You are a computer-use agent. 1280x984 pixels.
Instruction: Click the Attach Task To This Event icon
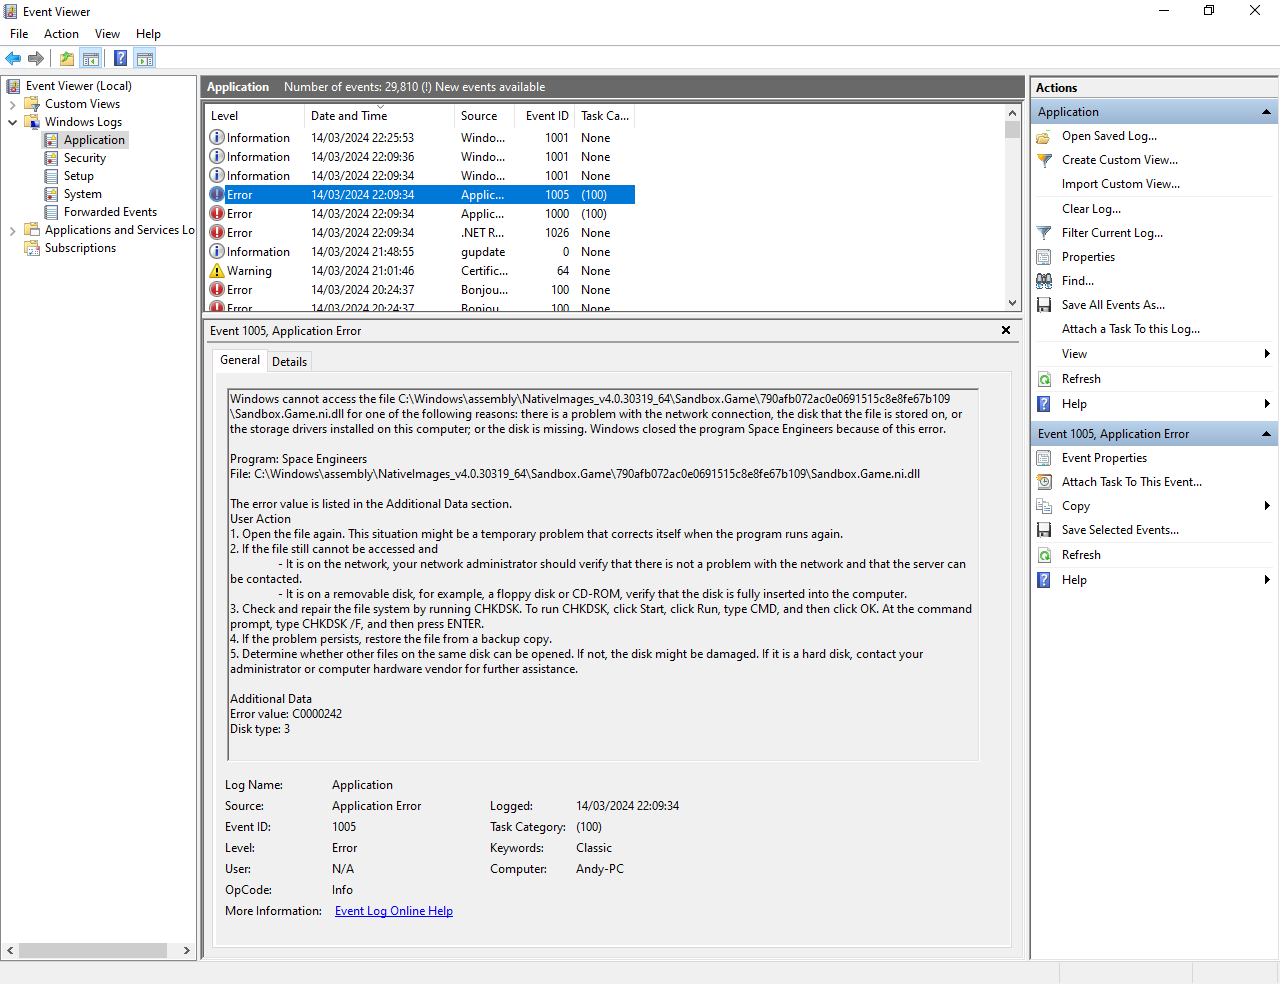[1044, 482]
